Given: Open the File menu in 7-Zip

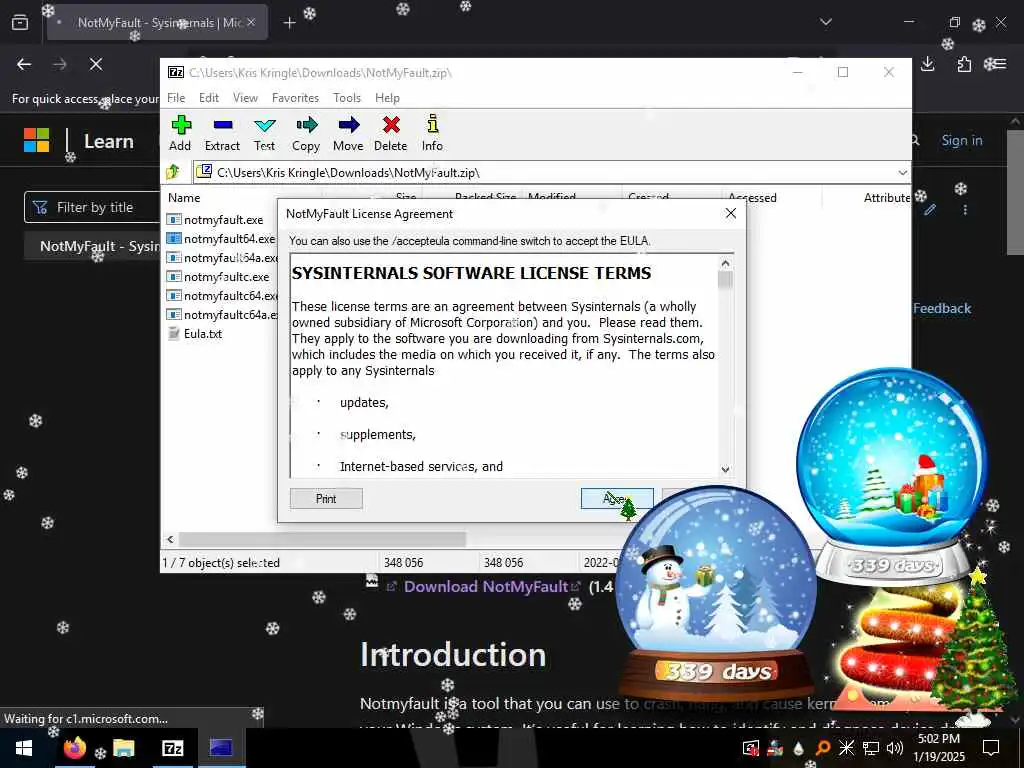Looking at the screenshot, I should tap(176, 98).
